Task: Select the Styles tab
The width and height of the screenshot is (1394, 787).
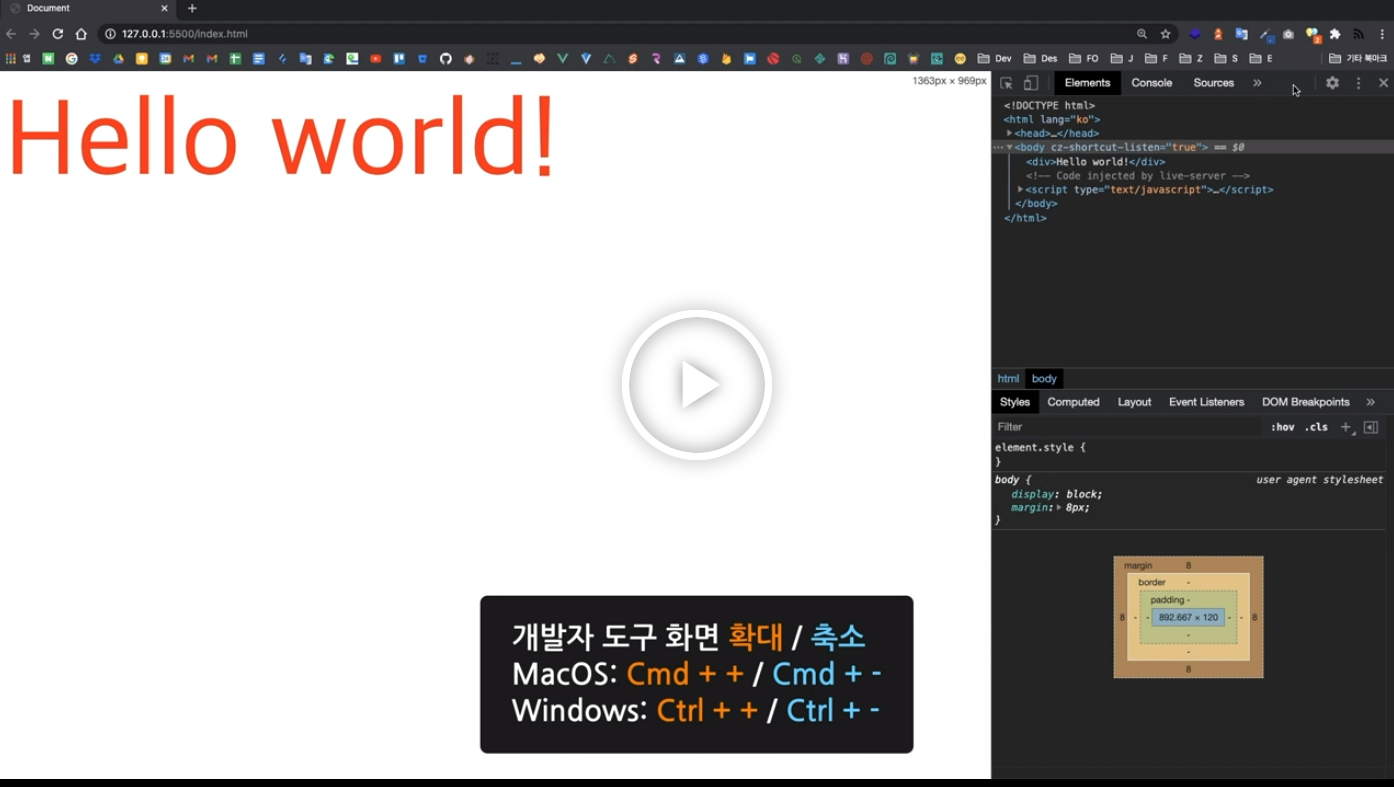Action: click(x=1014, y=402)
